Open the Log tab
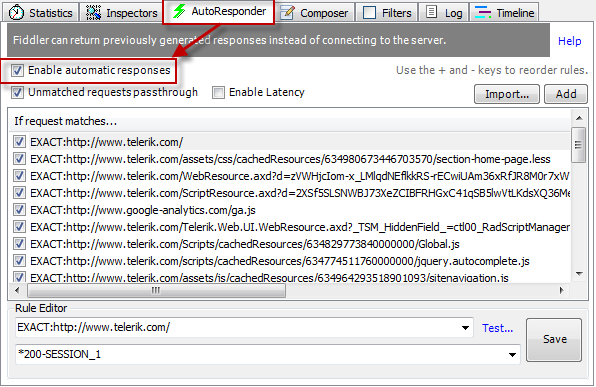 [444, 13]
